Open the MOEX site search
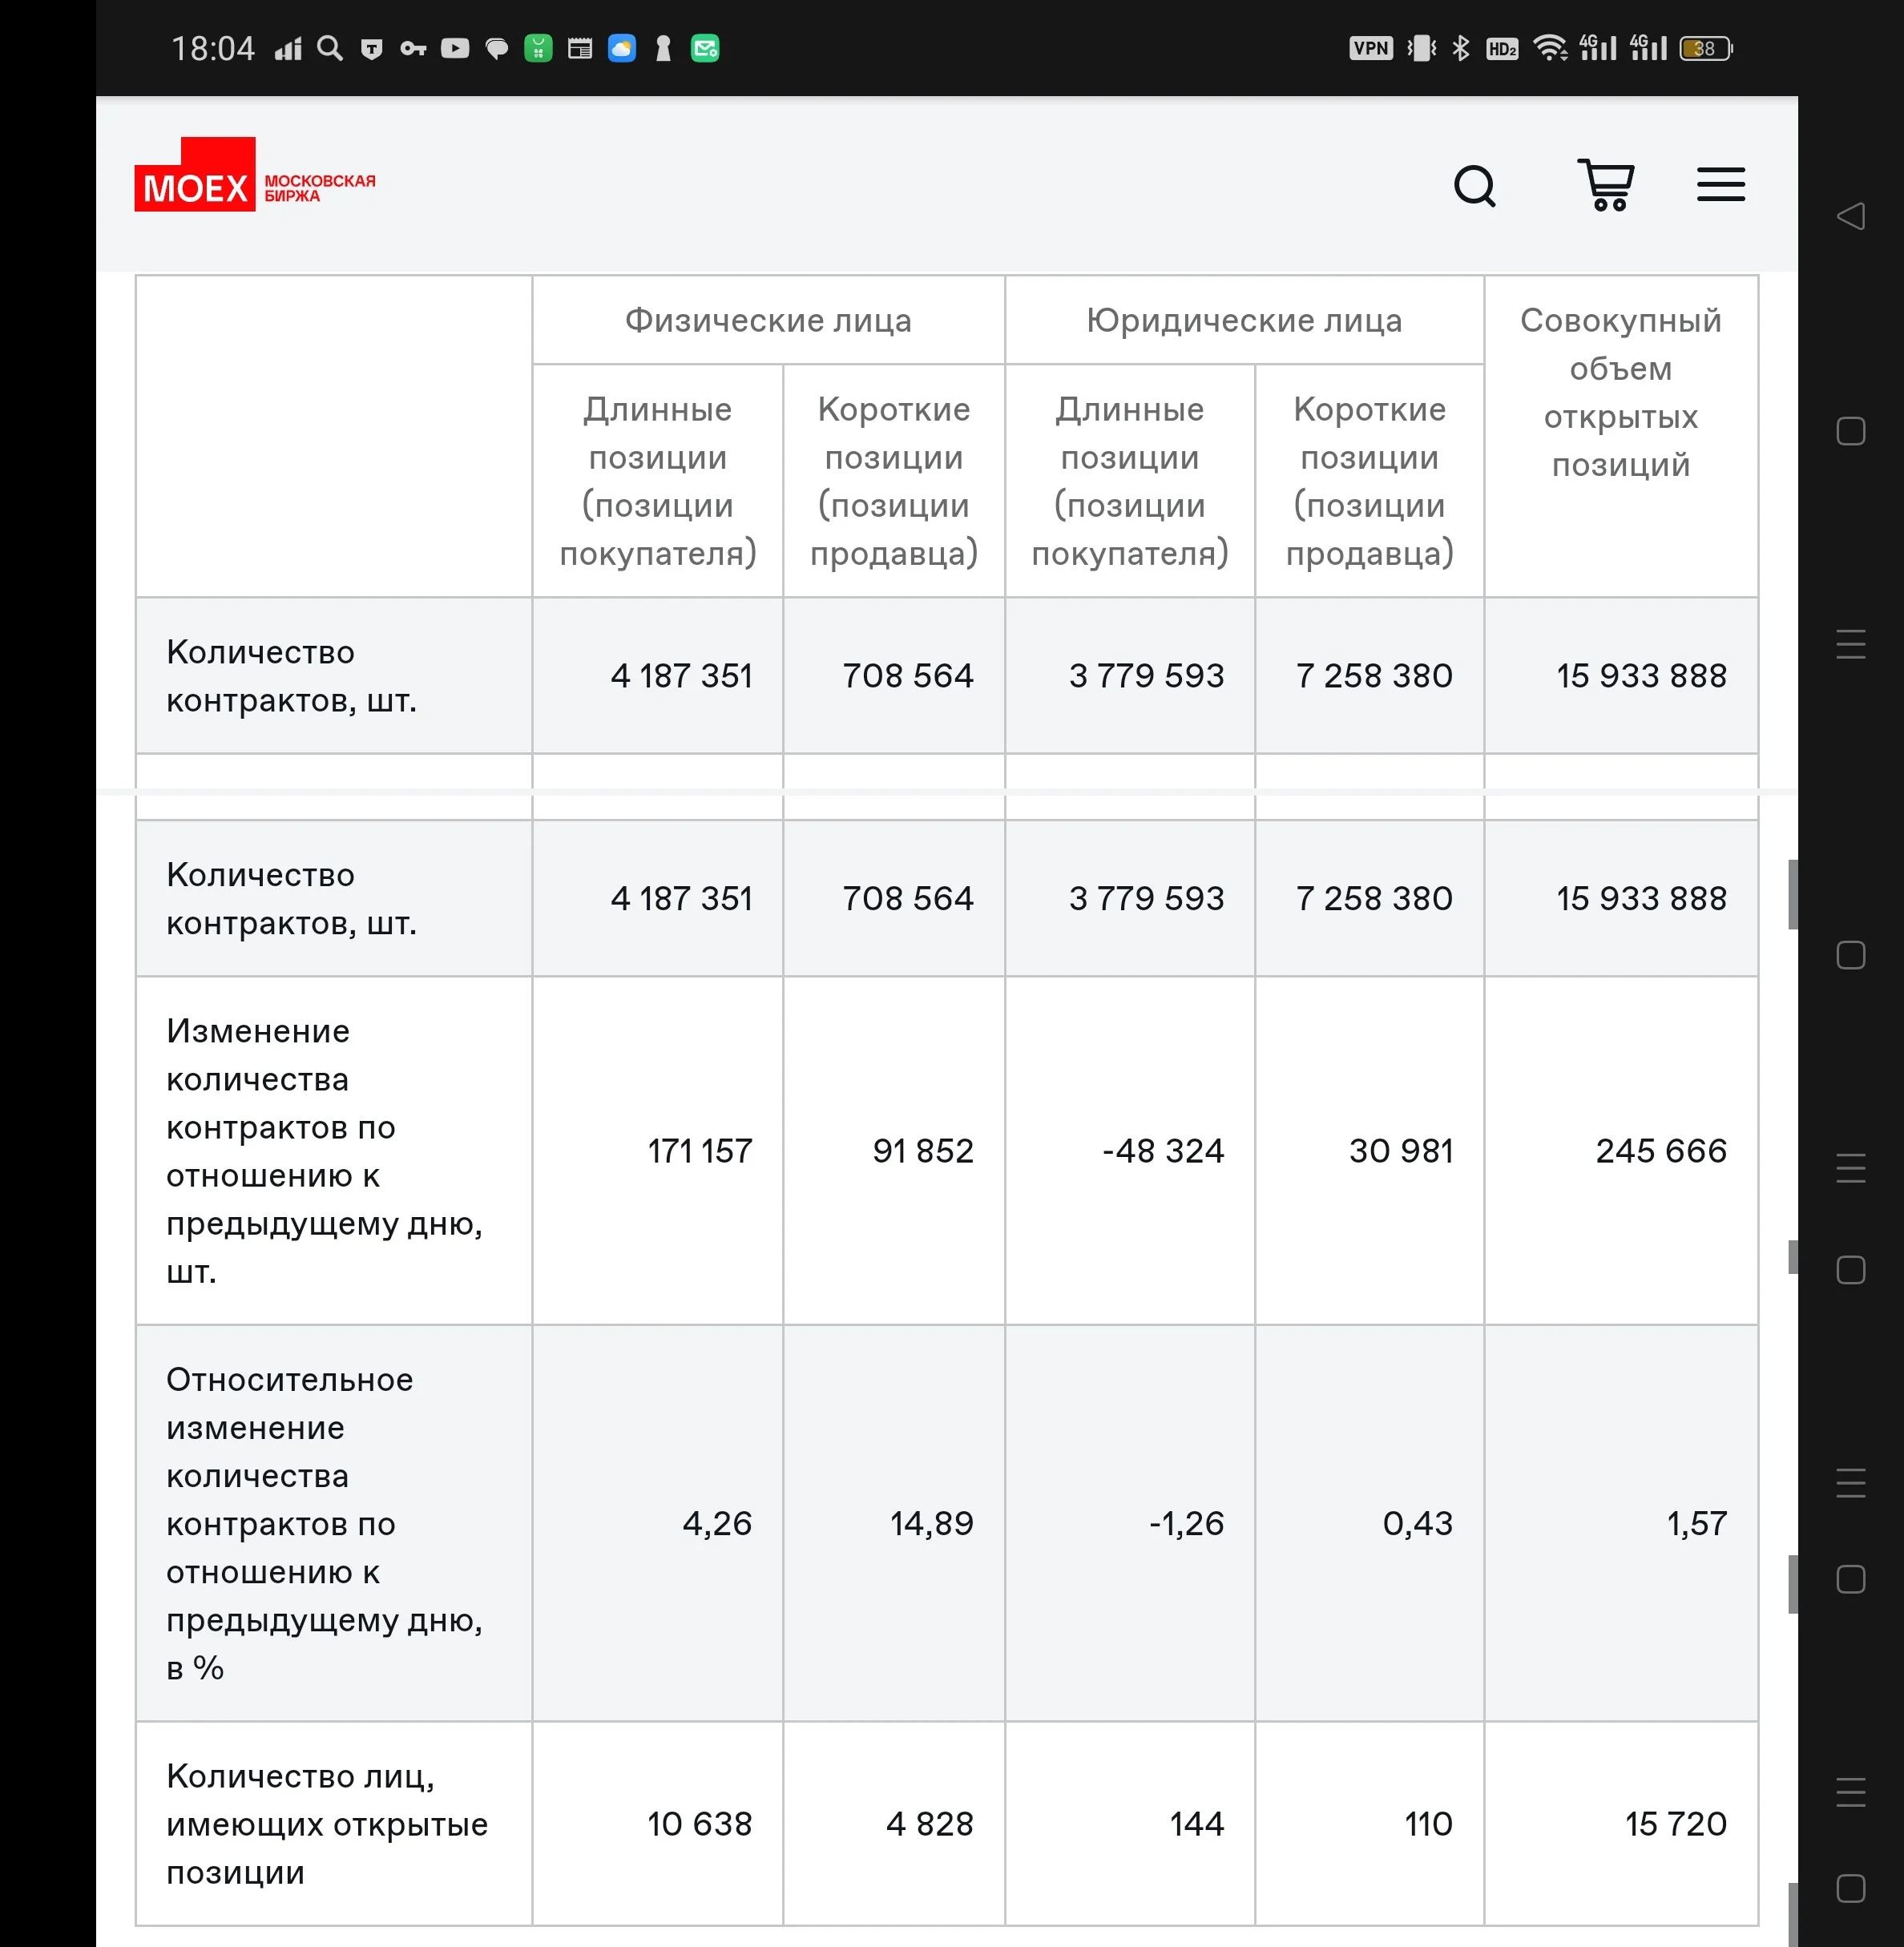This screenshot has width=1904, height=1947. (x=1474, y=186)
